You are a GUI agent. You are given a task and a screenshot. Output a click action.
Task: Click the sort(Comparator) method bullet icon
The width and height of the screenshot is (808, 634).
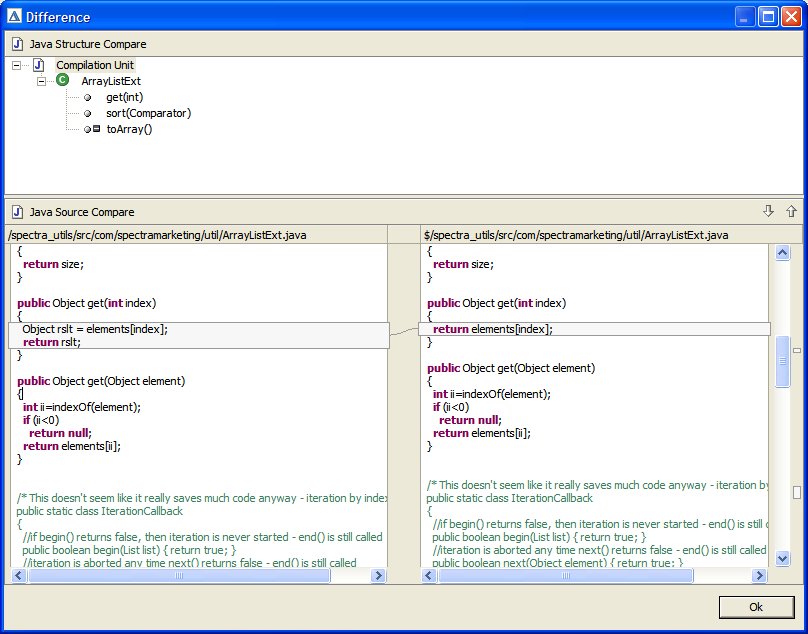(x=88, y=113)
